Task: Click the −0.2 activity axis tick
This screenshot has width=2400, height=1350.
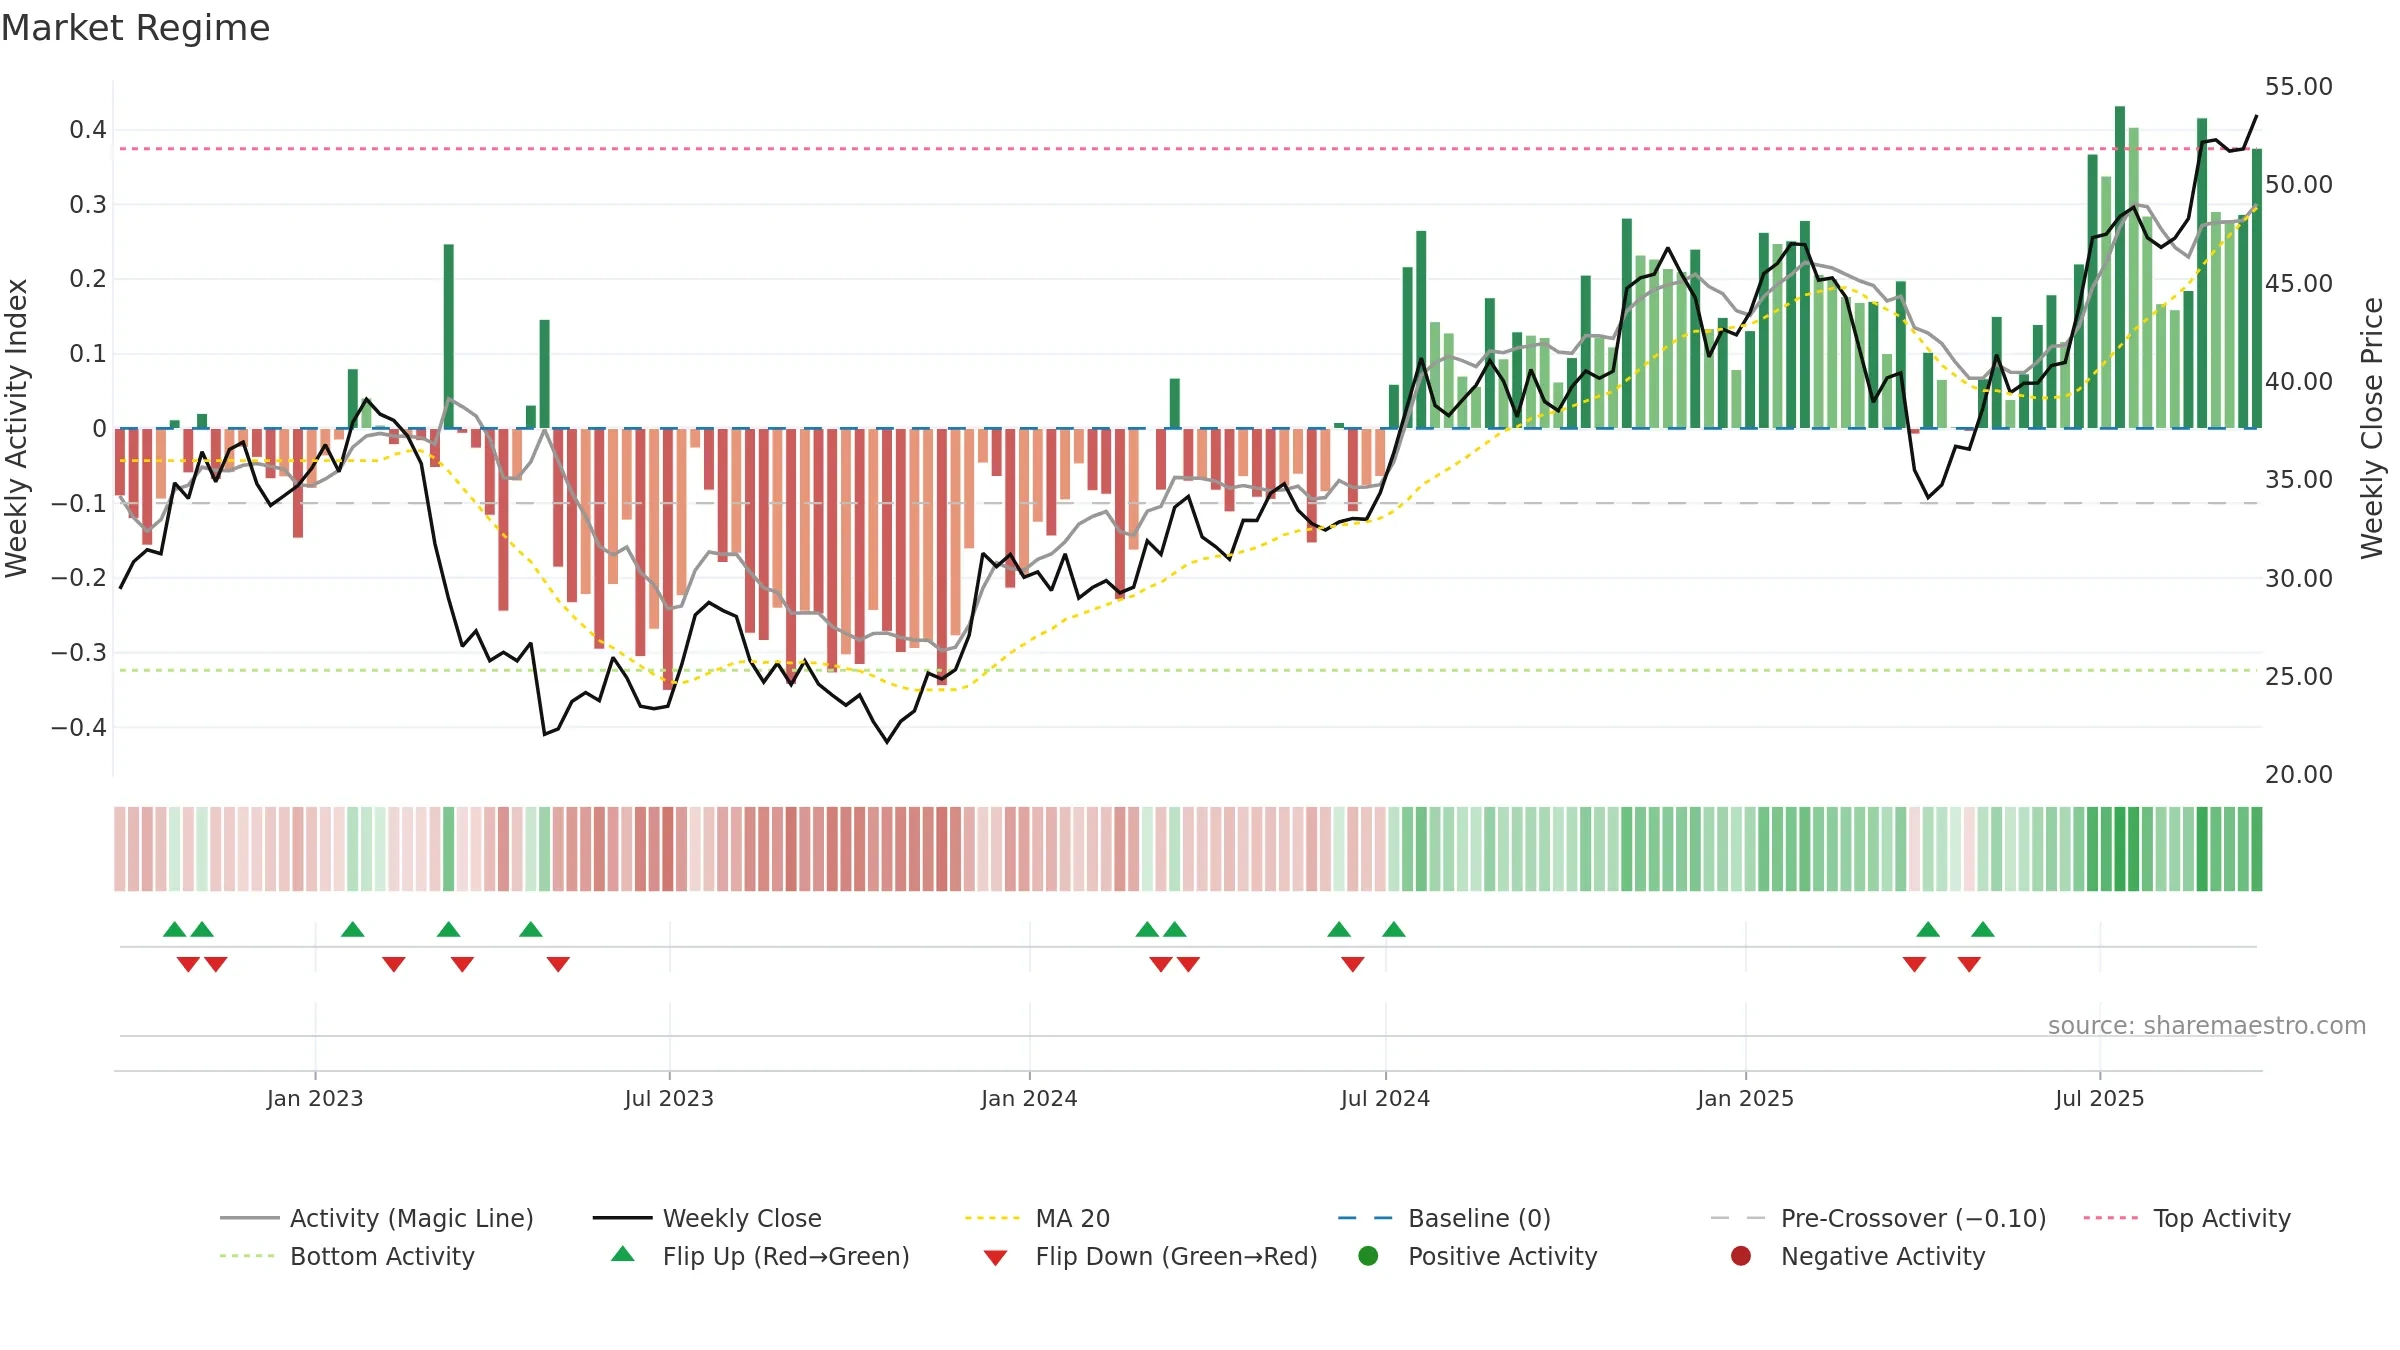Action: [79, 578]
